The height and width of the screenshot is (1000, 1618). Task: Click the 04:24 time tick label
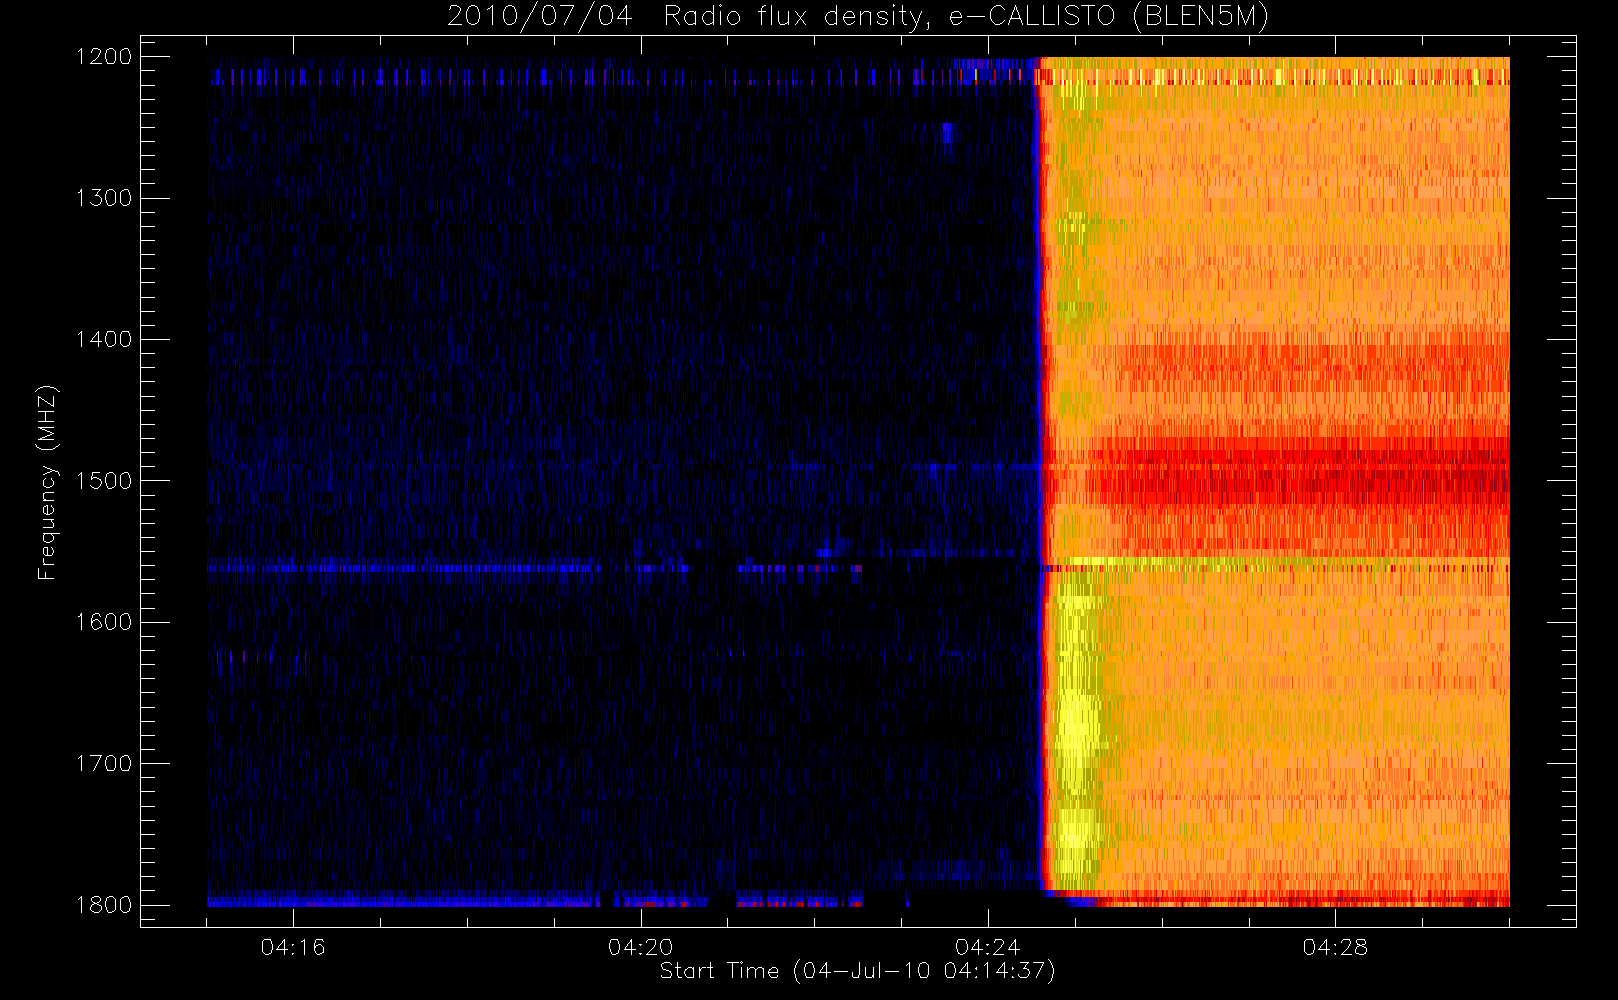tap(987, 947)
